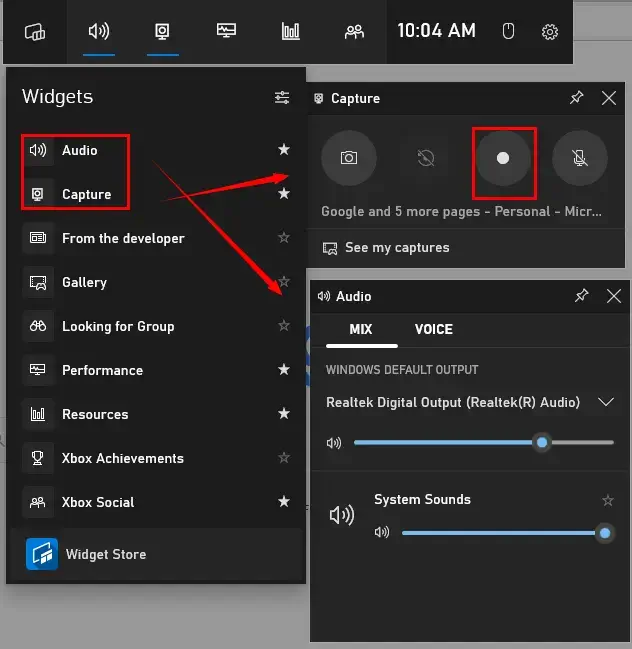Unfavorite the Performance widget star
The height and width of the screenshot is (649, 632).
(x=284, y=369)
